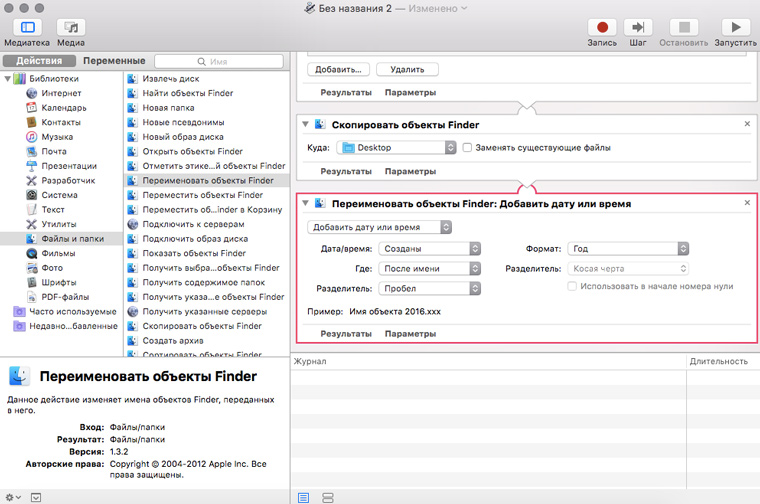The height and width of the screenshot is (504, 760).
Task: Open the Медиатека library panel
Action: point(27,29)
